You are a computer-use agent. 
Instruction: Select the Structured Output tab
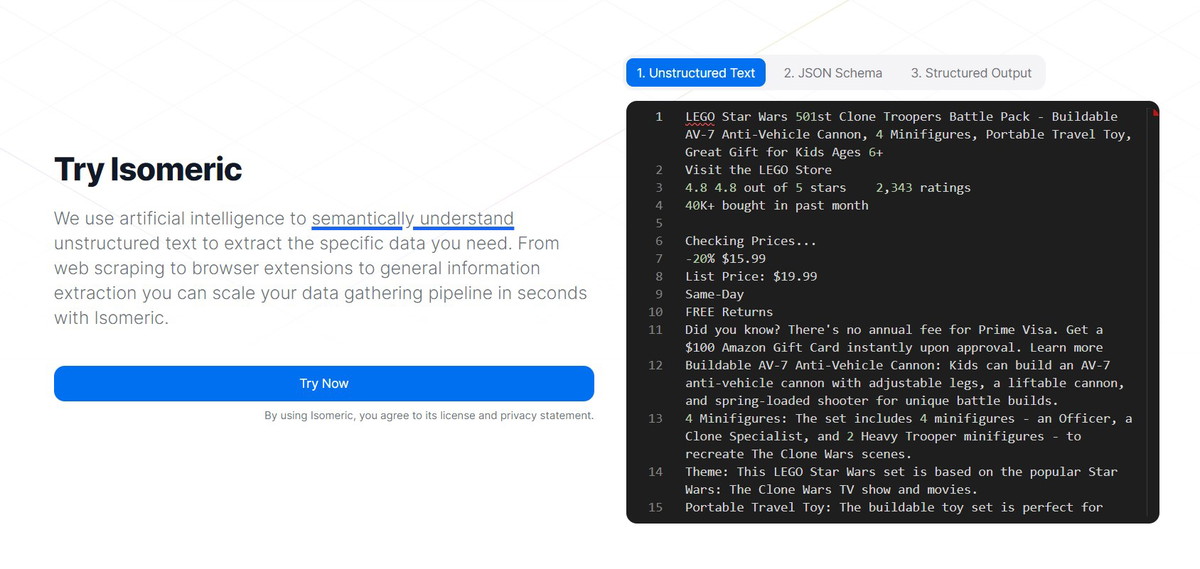[x=970, y=73]
